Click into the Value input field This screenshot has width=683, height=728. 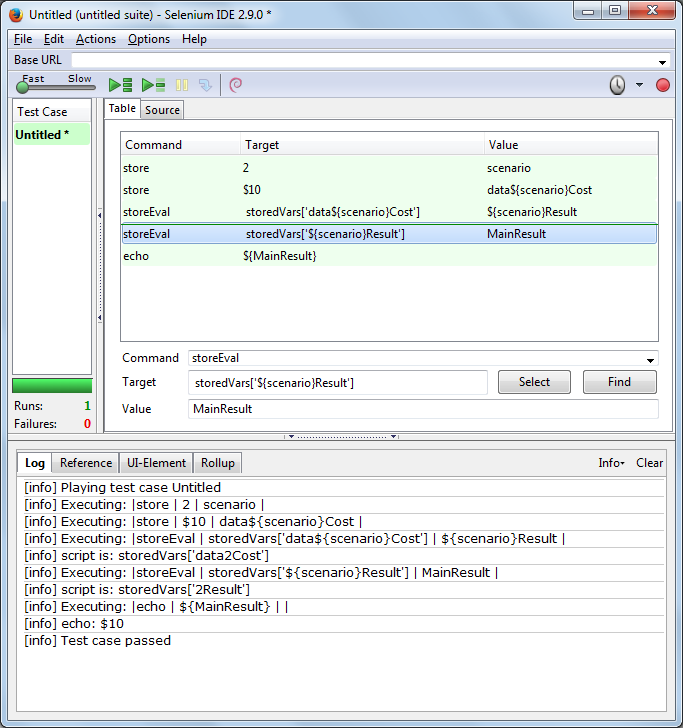coord(423,409)
